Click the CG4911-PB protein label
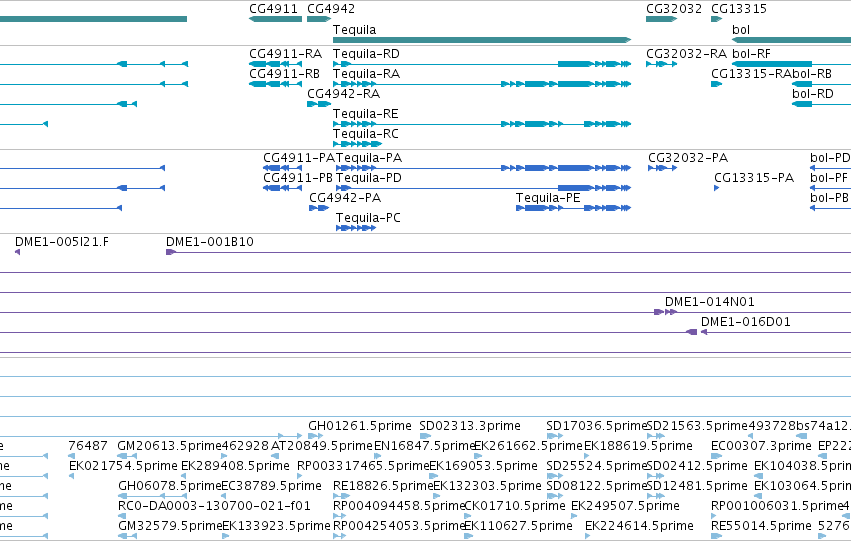Screen dimensions: 851x541 tap(298, 178)
